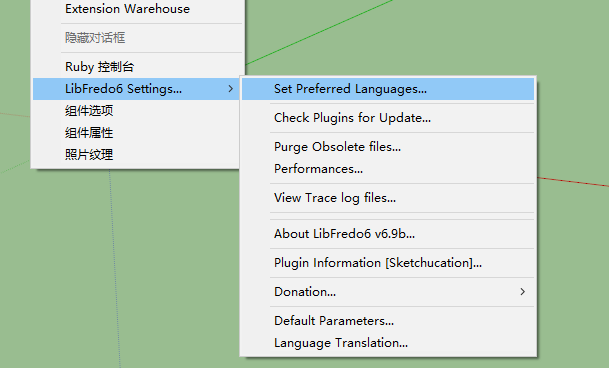Viewport: 609px width, 368px height.
Task: Choose Purge Obsolete files...
Action: (388, 147)
